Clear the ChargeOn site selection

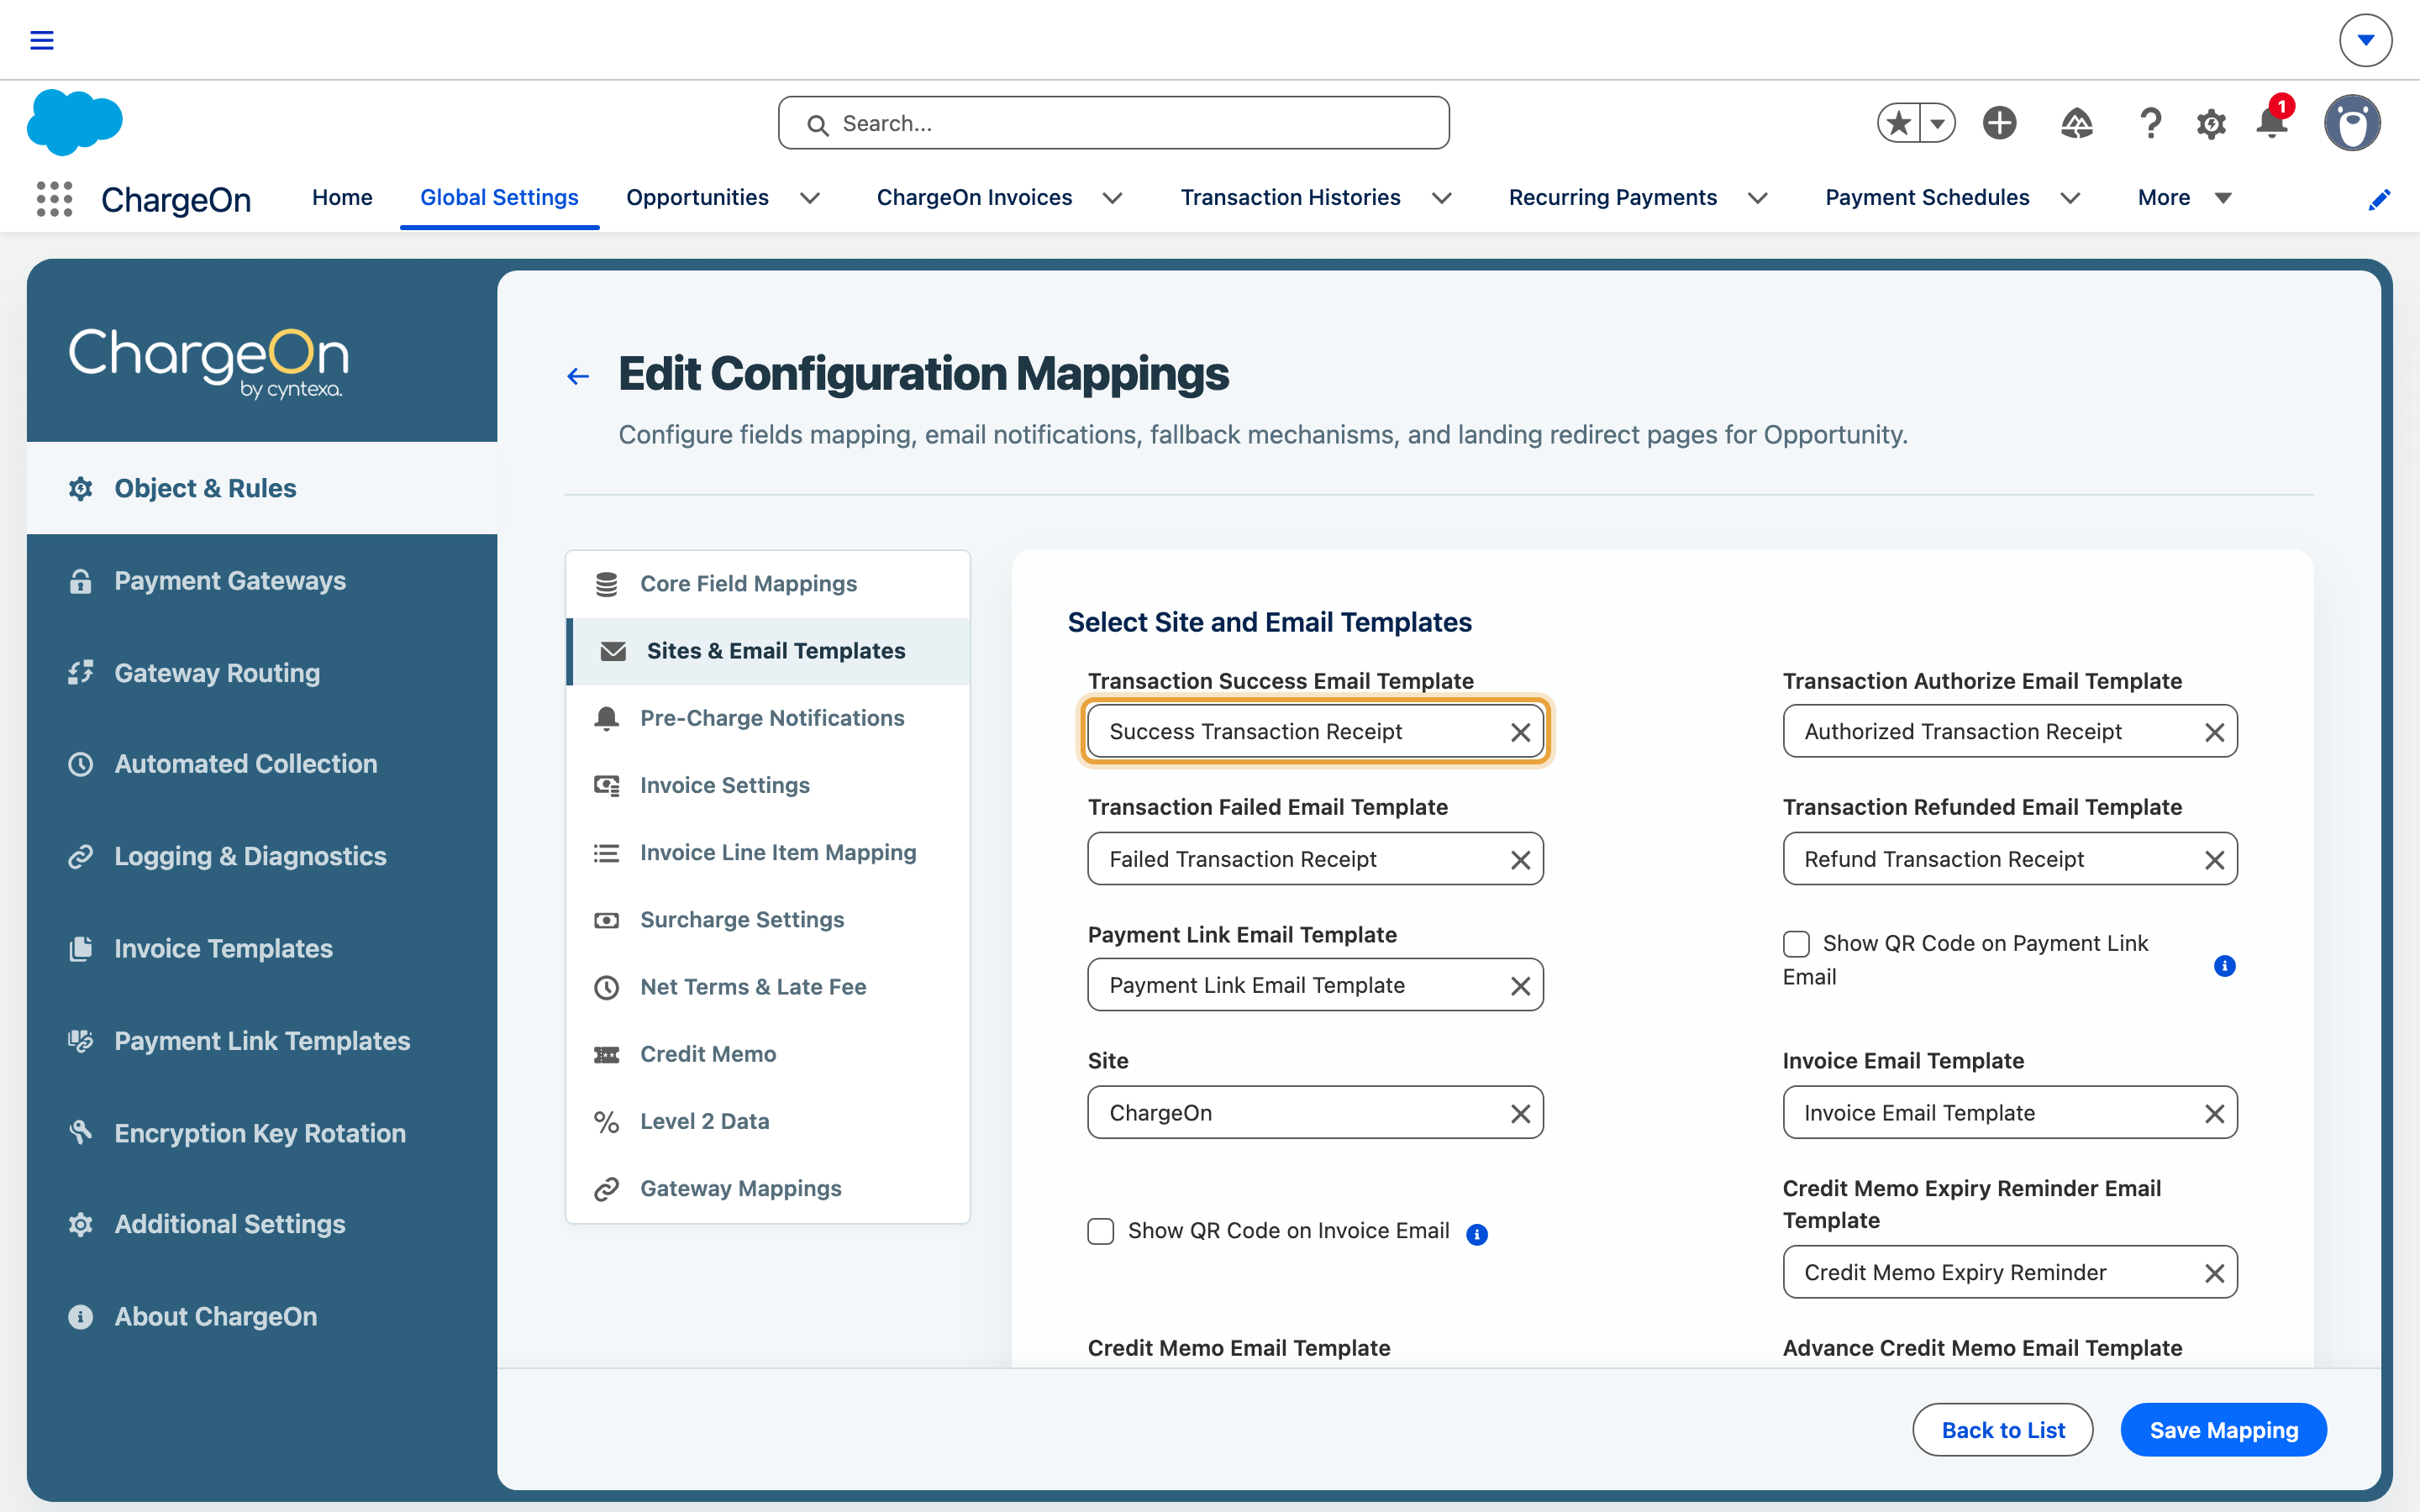[x=1520, y=1113]
